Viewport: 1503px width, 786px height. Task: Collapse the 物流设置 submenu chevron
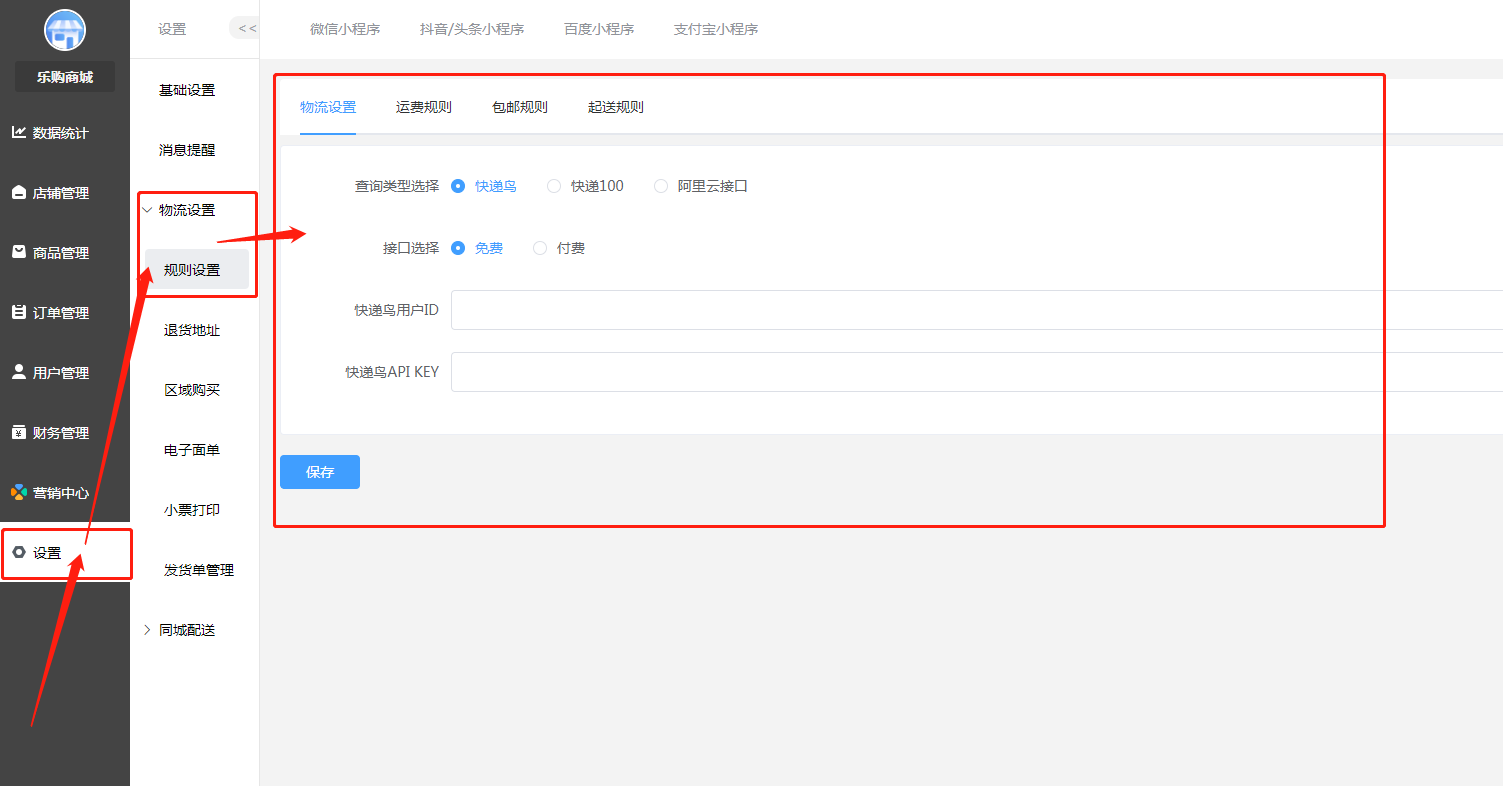[148, 210]
